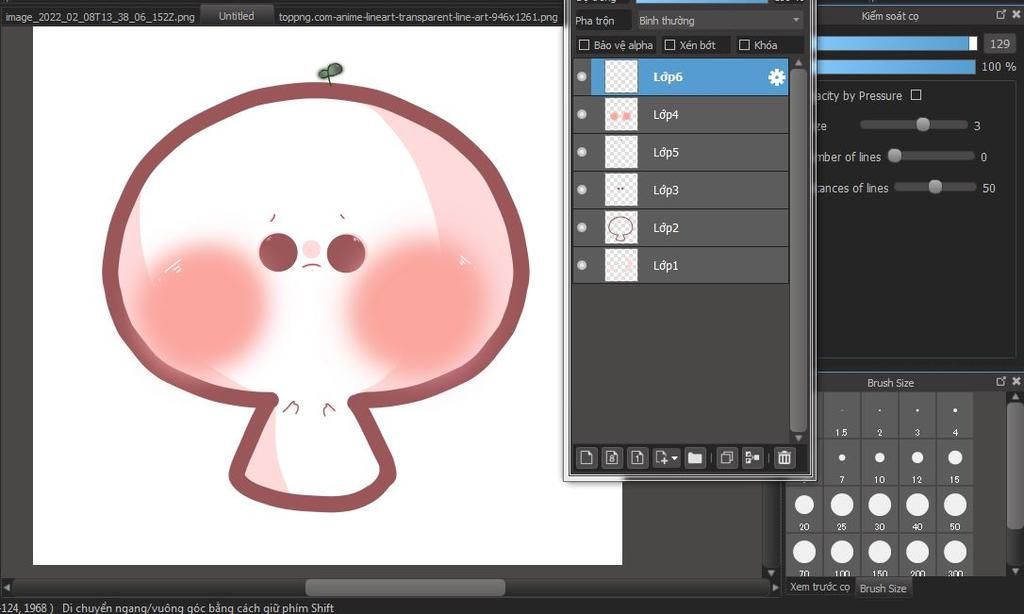Delete layer with trash icon
This screenshot has height=614, width=1024.
[785, 458]
